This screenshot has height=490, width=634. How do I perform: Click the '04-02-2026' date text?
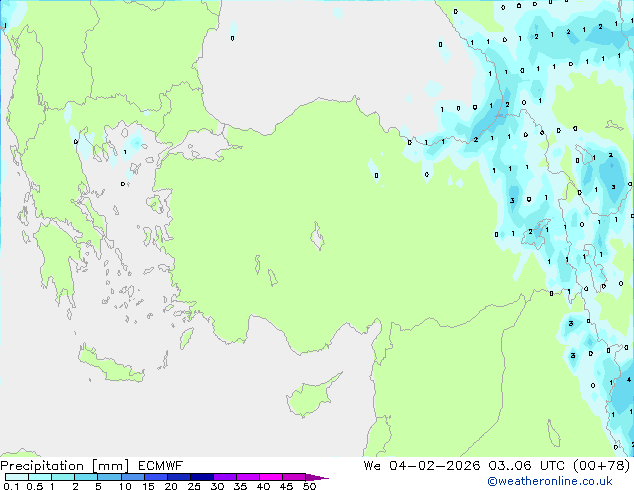coord(435,466)
